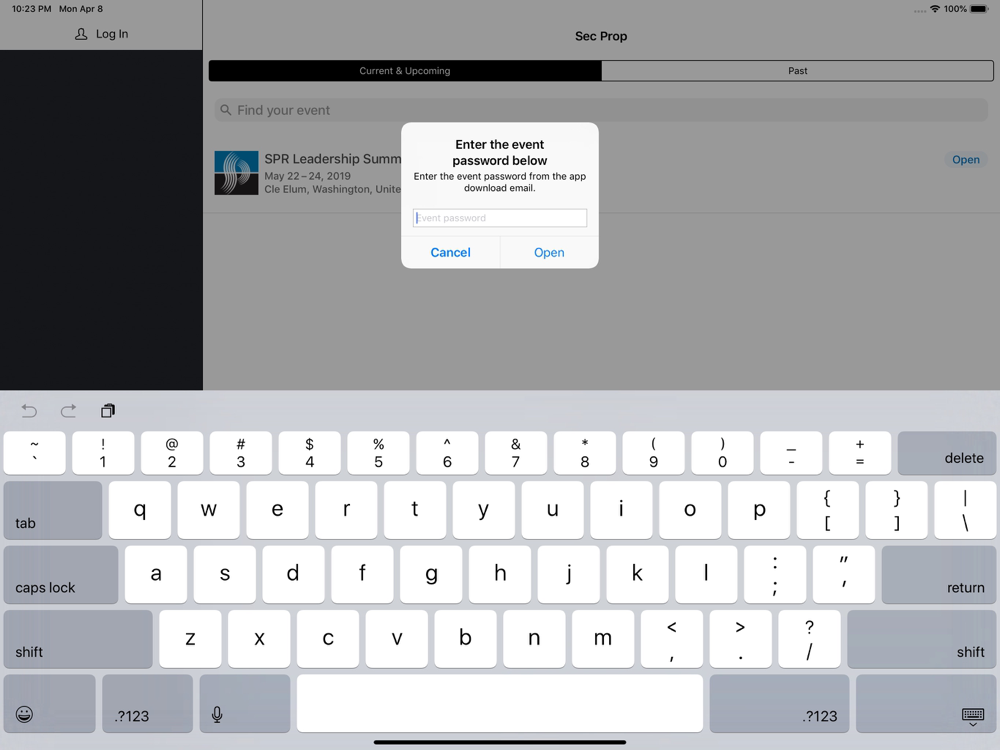Tap the 1 / exclamation key
The height and width of the screenshot is (750, 1000).
(x=103, y=453)
